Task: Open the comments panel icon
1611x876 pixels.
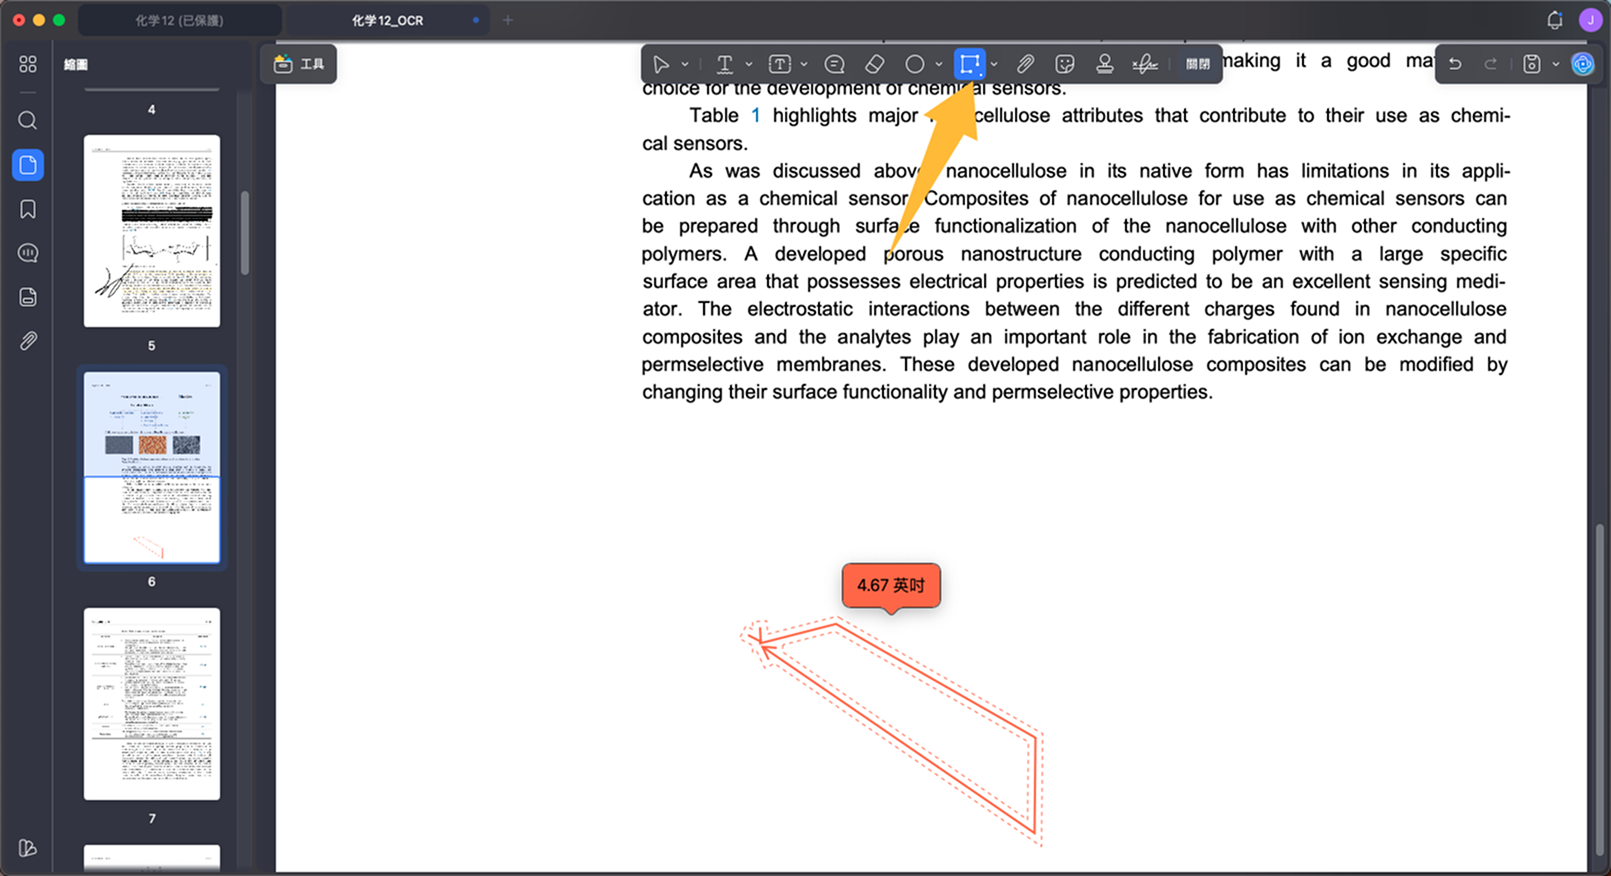Action: click(x=28, y=253)
